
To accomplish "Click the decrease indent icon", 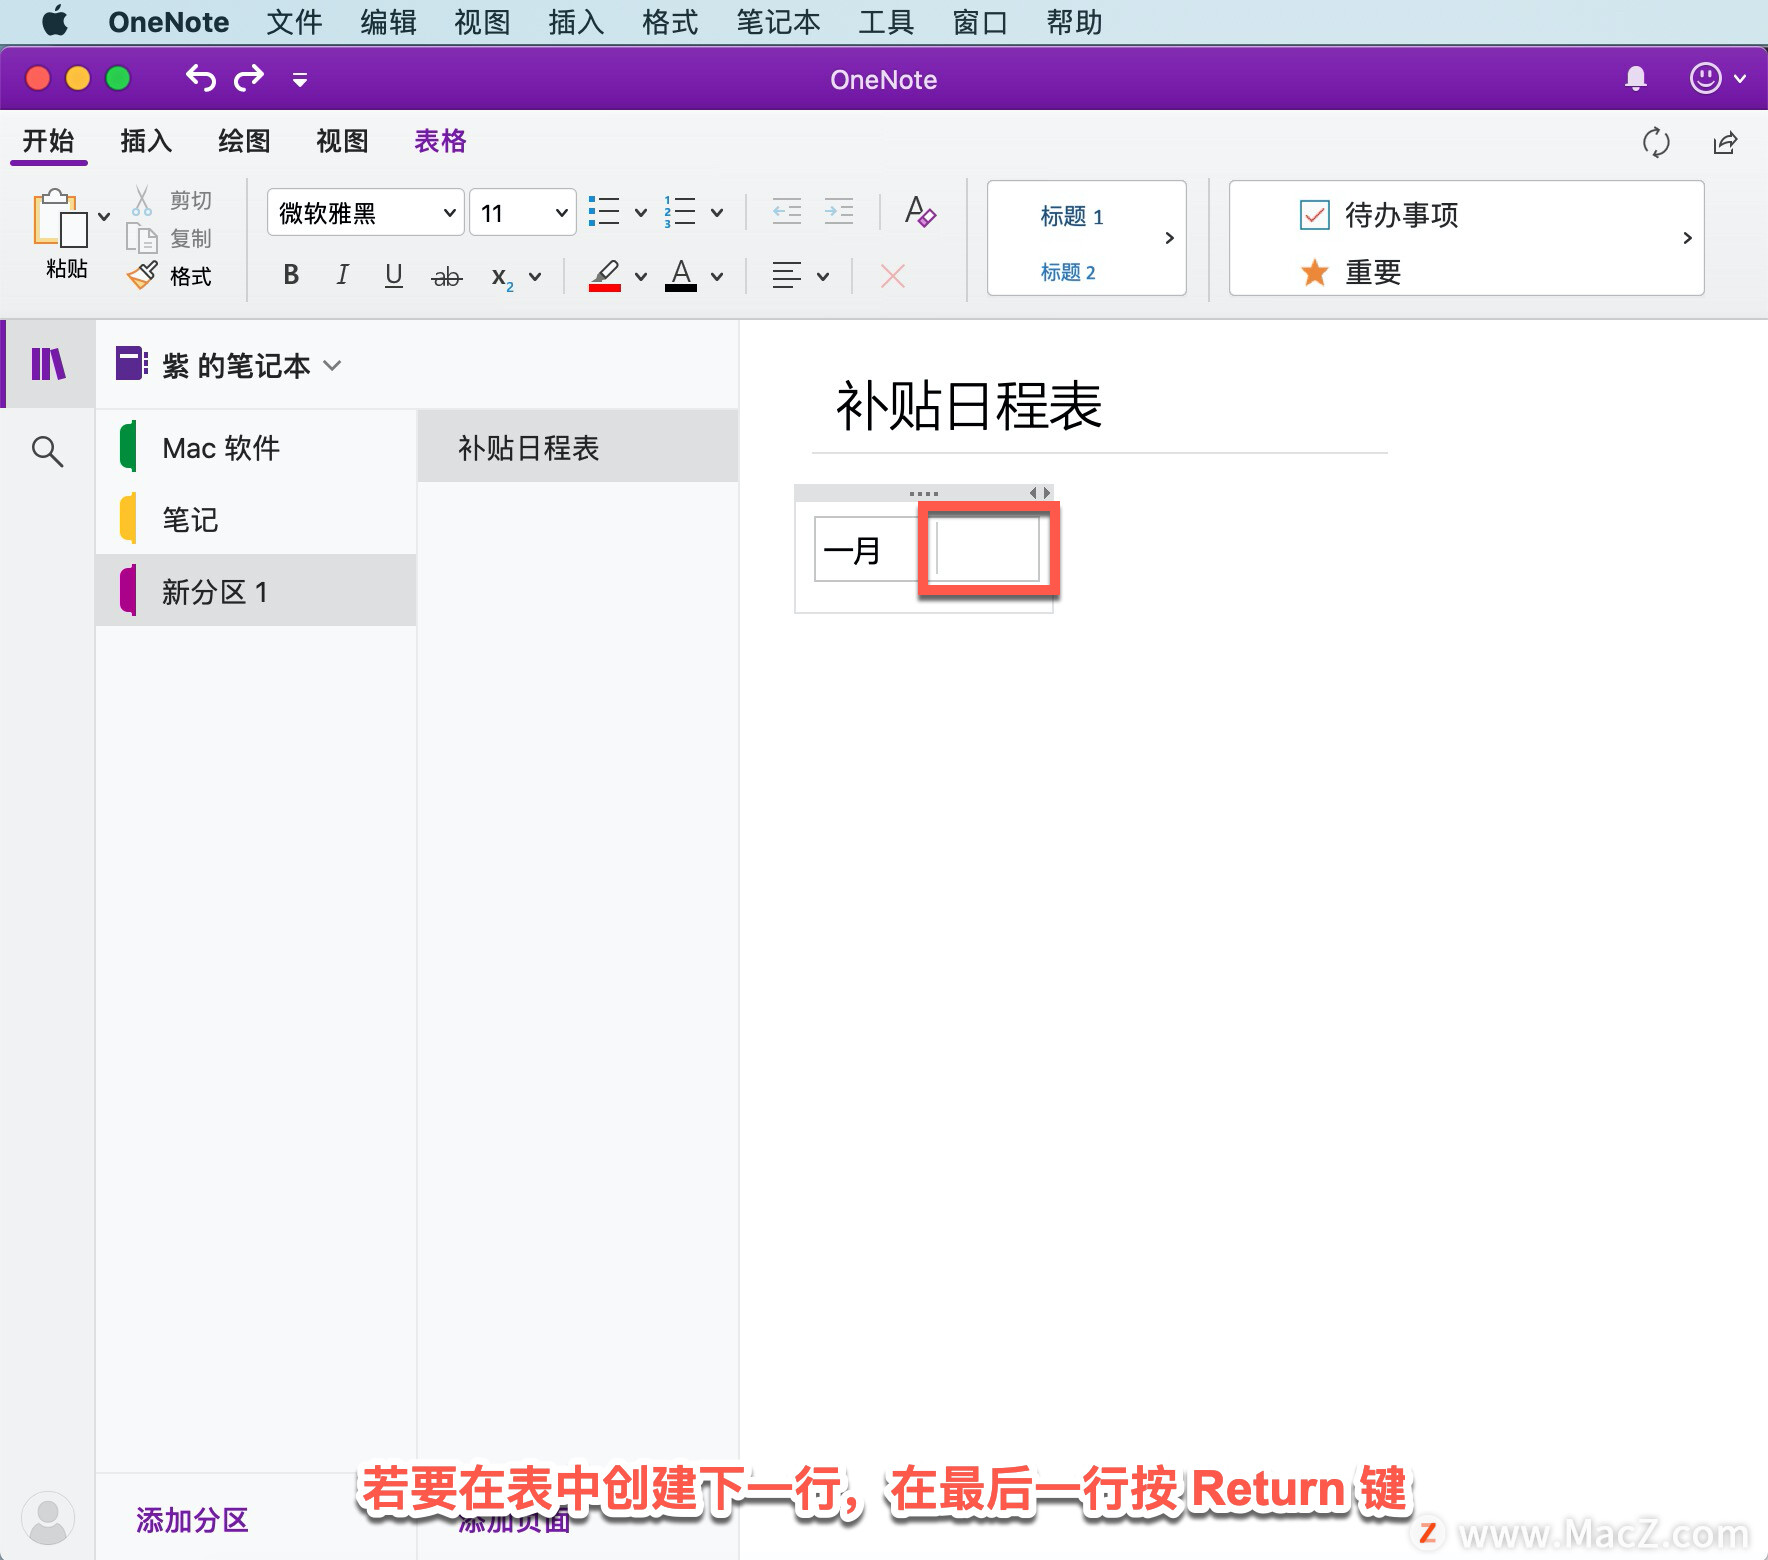I will point(787,212).
